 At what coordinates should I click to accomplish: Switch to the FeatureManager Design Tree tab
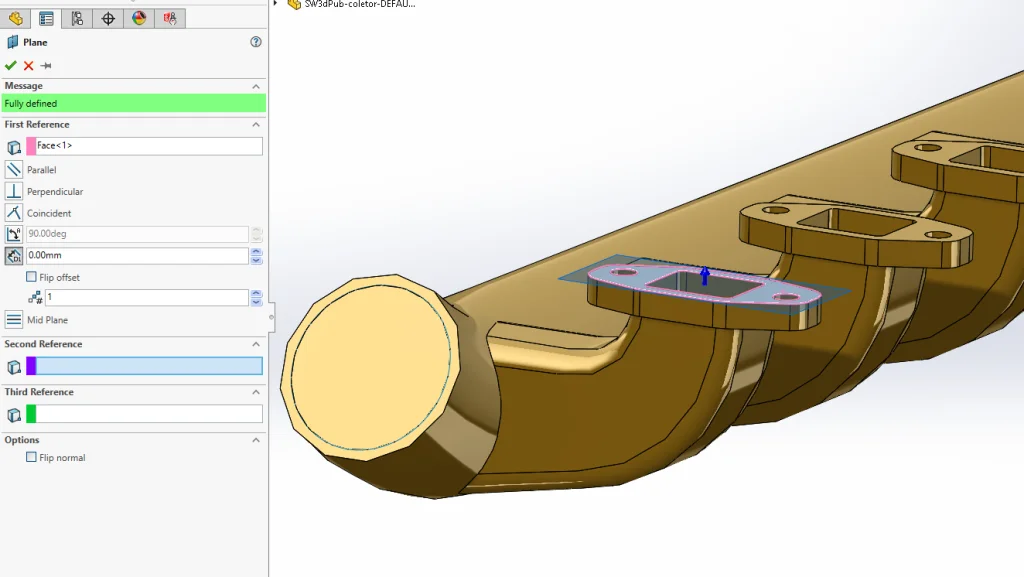click(x=15, y=17)
